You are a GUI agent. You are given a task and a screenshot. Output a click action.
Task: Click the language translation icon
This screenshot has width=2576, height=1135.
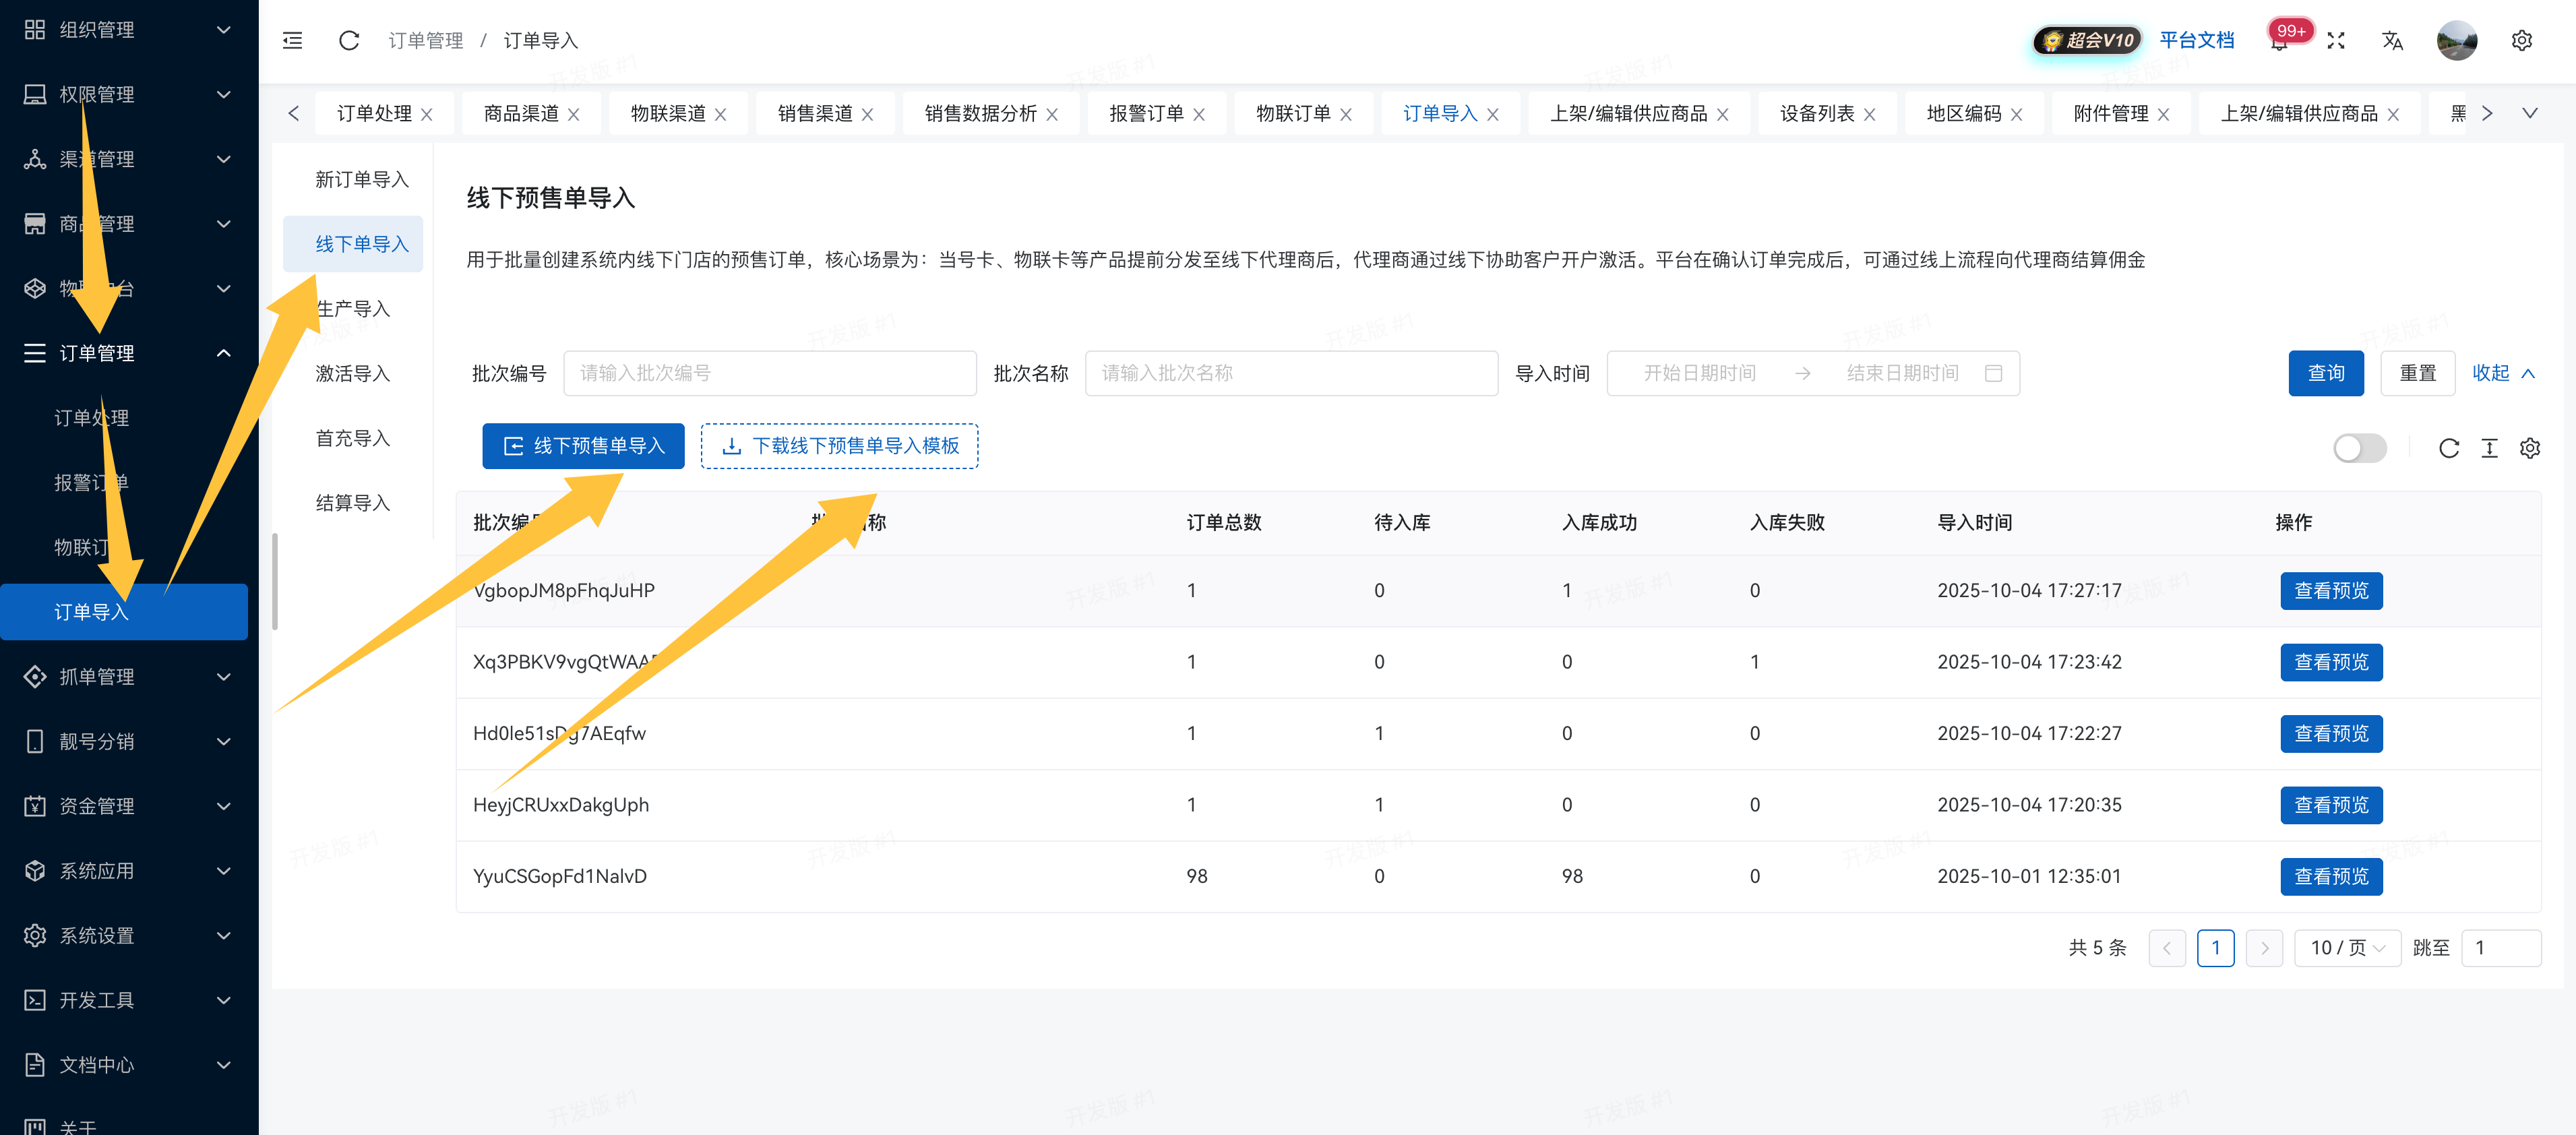tap(2392, 40)
